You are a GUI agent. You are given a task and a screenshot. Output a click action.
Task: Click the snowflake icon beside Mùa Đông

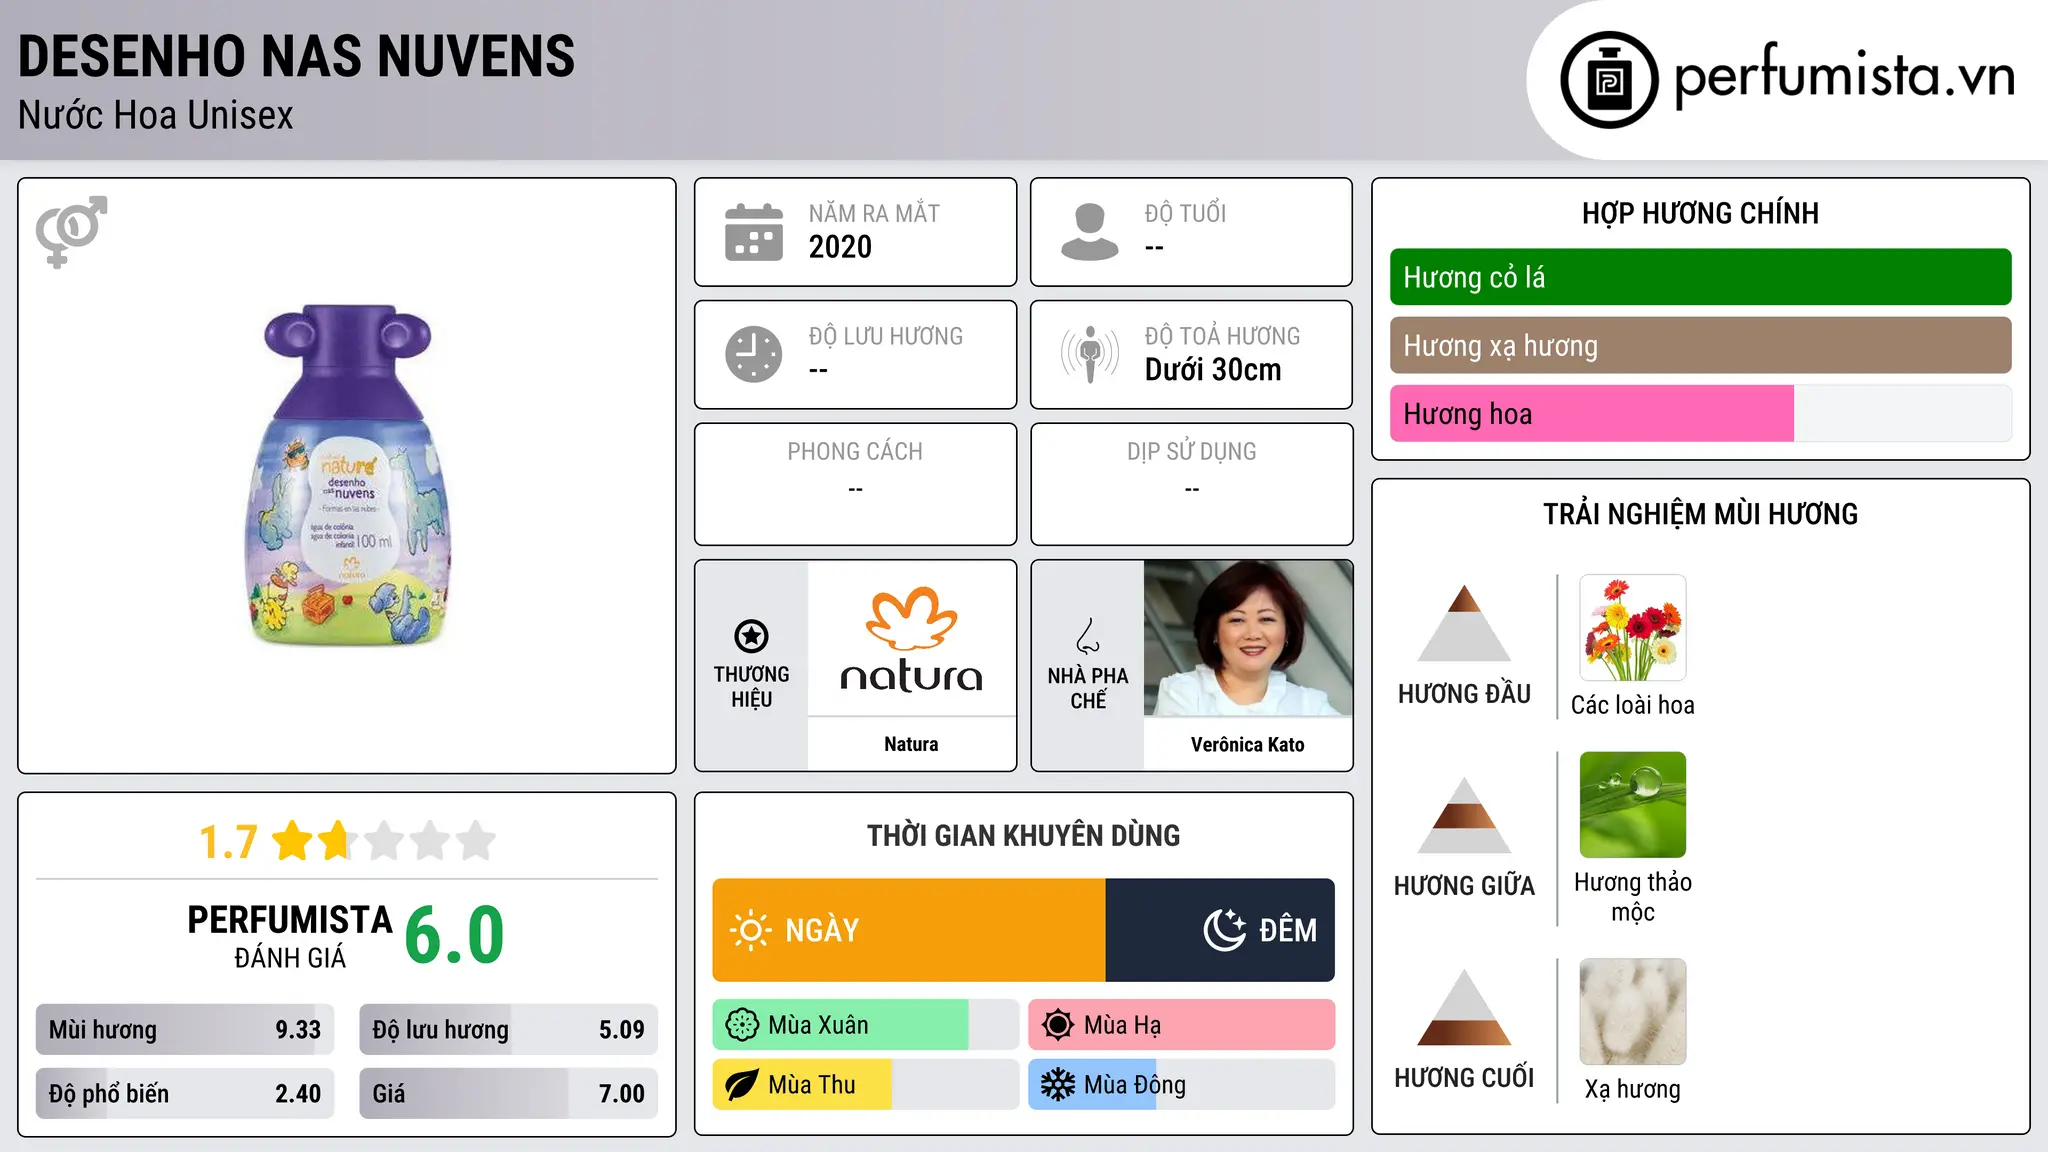1058,1085
